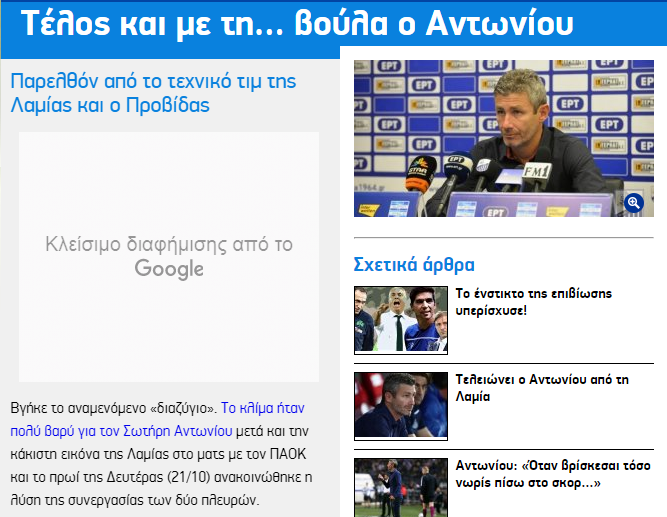
Task: Open thumbnail for 'Όταν βρίσκεσαι τόσο νωρίς' article
Action: coord(401,488)
